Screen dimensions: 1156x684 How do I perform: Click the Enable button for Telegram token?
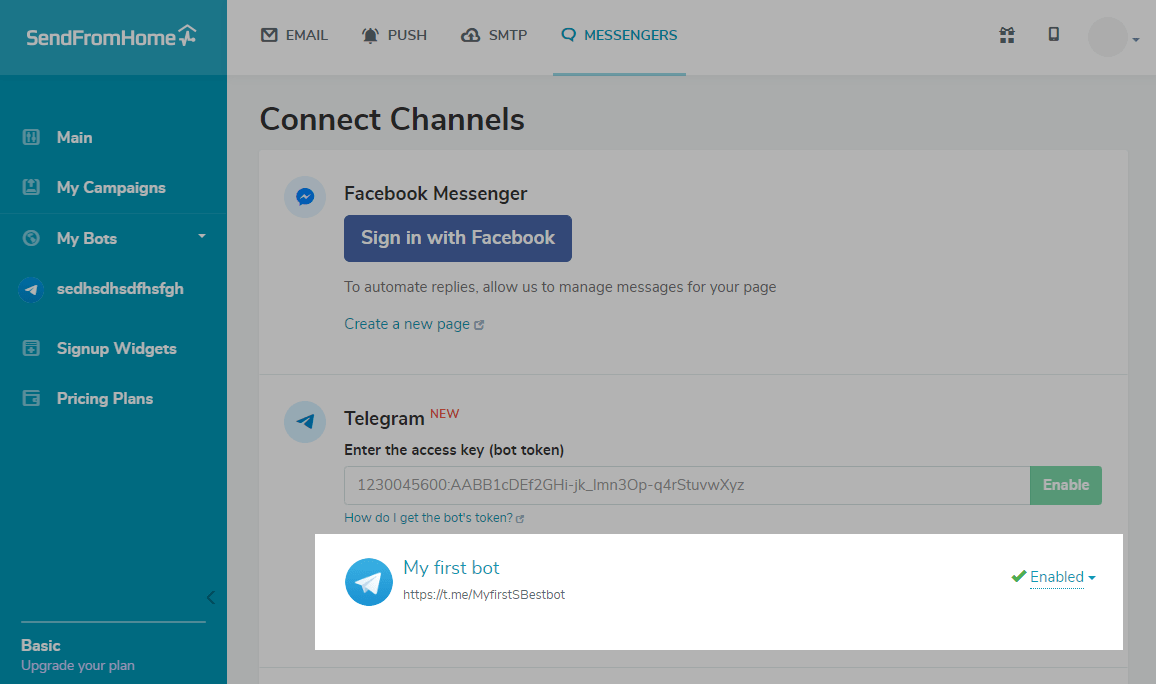click(1066, 485)
